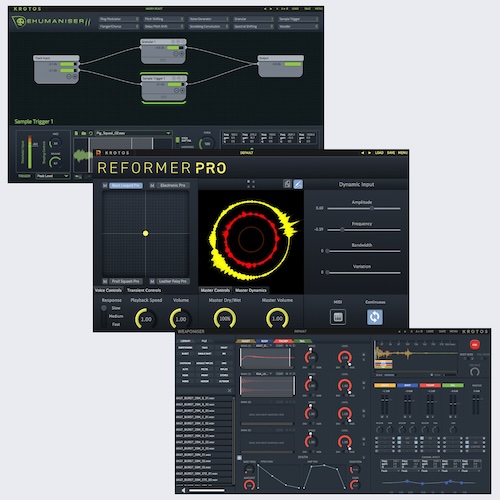Click the Variation slider in Dynamic Input

pyautogui.click(x=364, y=272)
